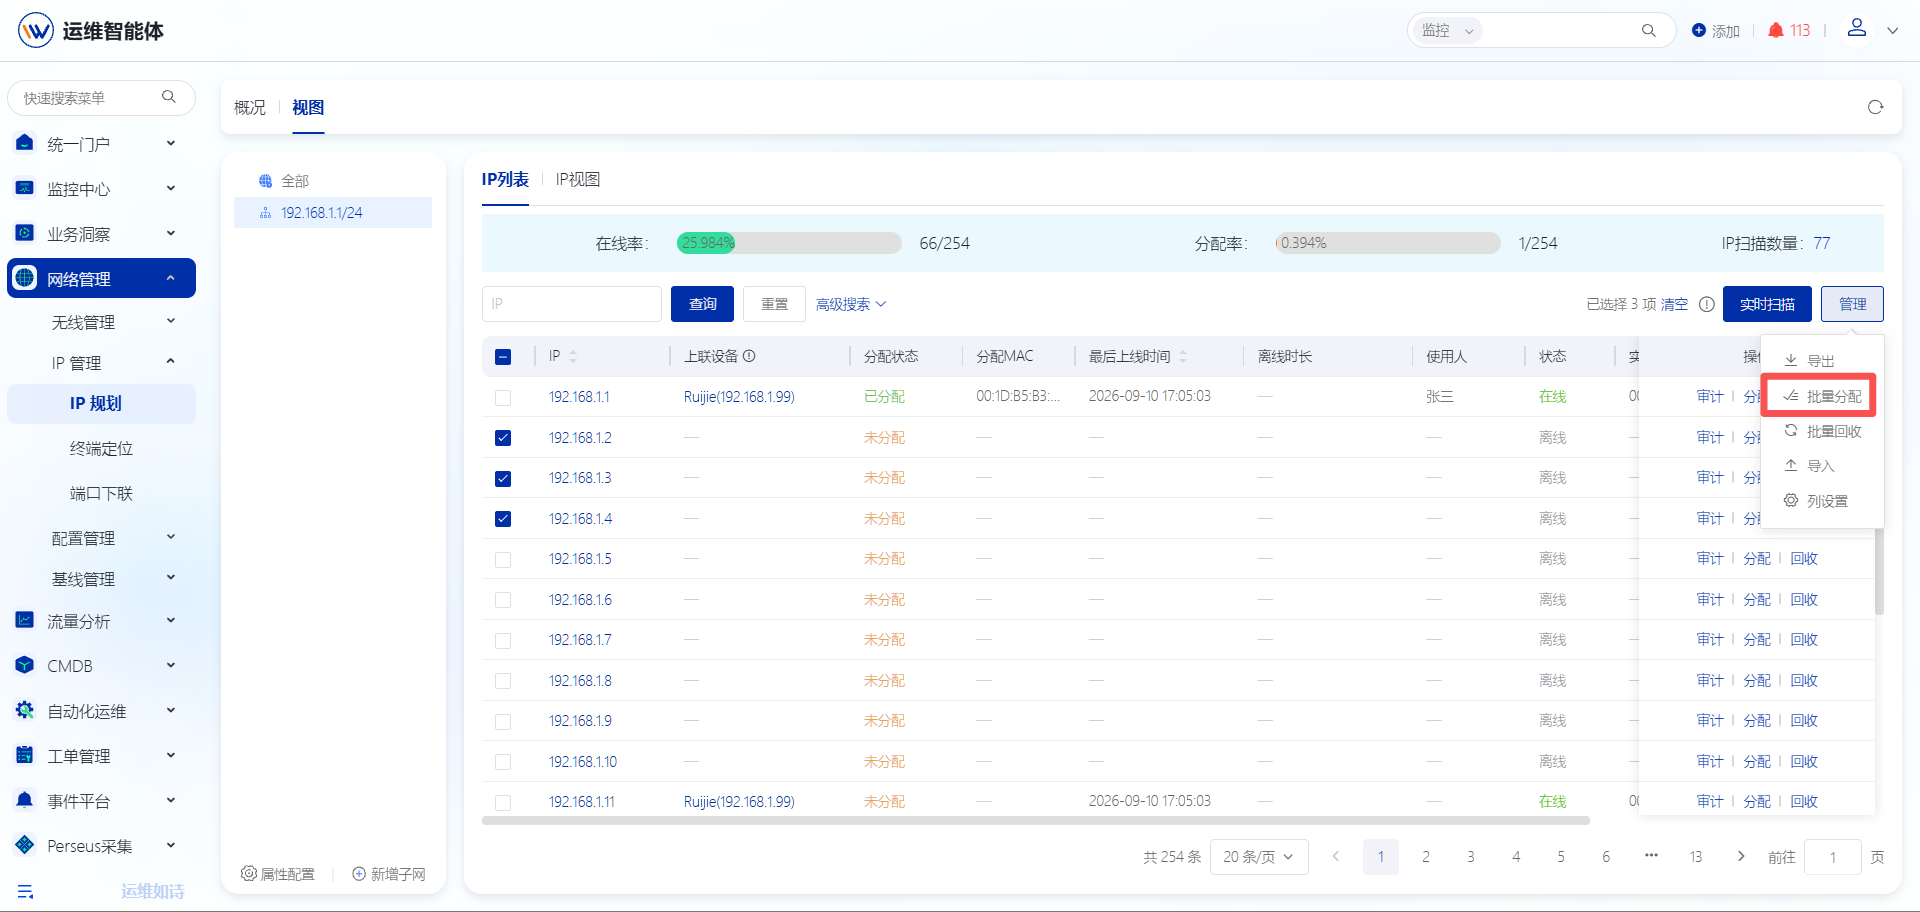Viewport: 1920px width, 912px height.
Task: Check the box for 192.168.1.8
Action: (503, 681)
